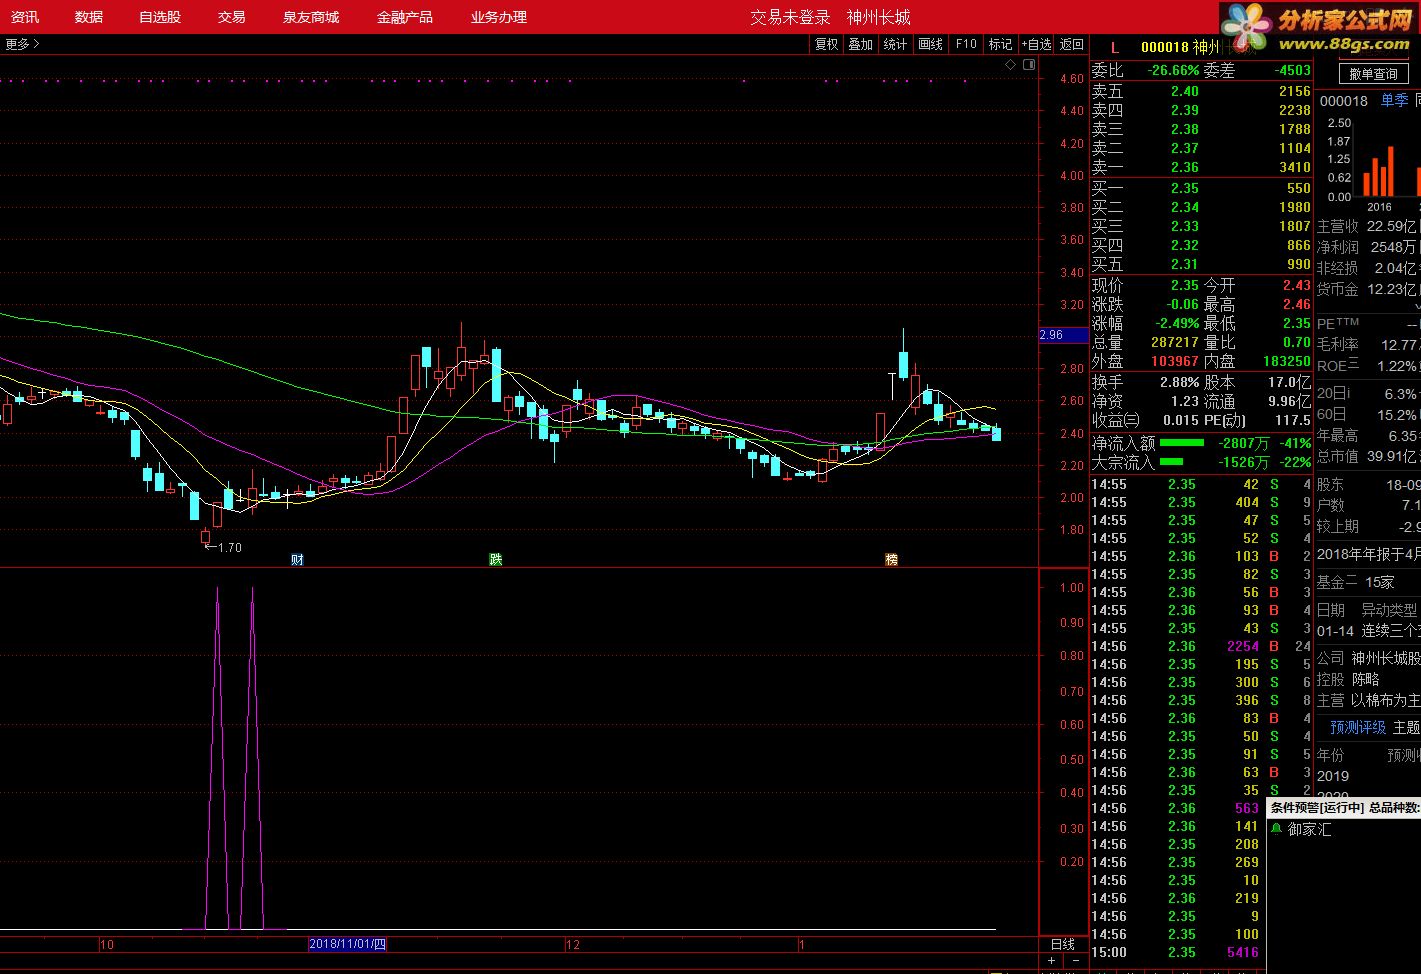Click the 神州长城 title in the header
1421x974 pixels.
point(878,17)
